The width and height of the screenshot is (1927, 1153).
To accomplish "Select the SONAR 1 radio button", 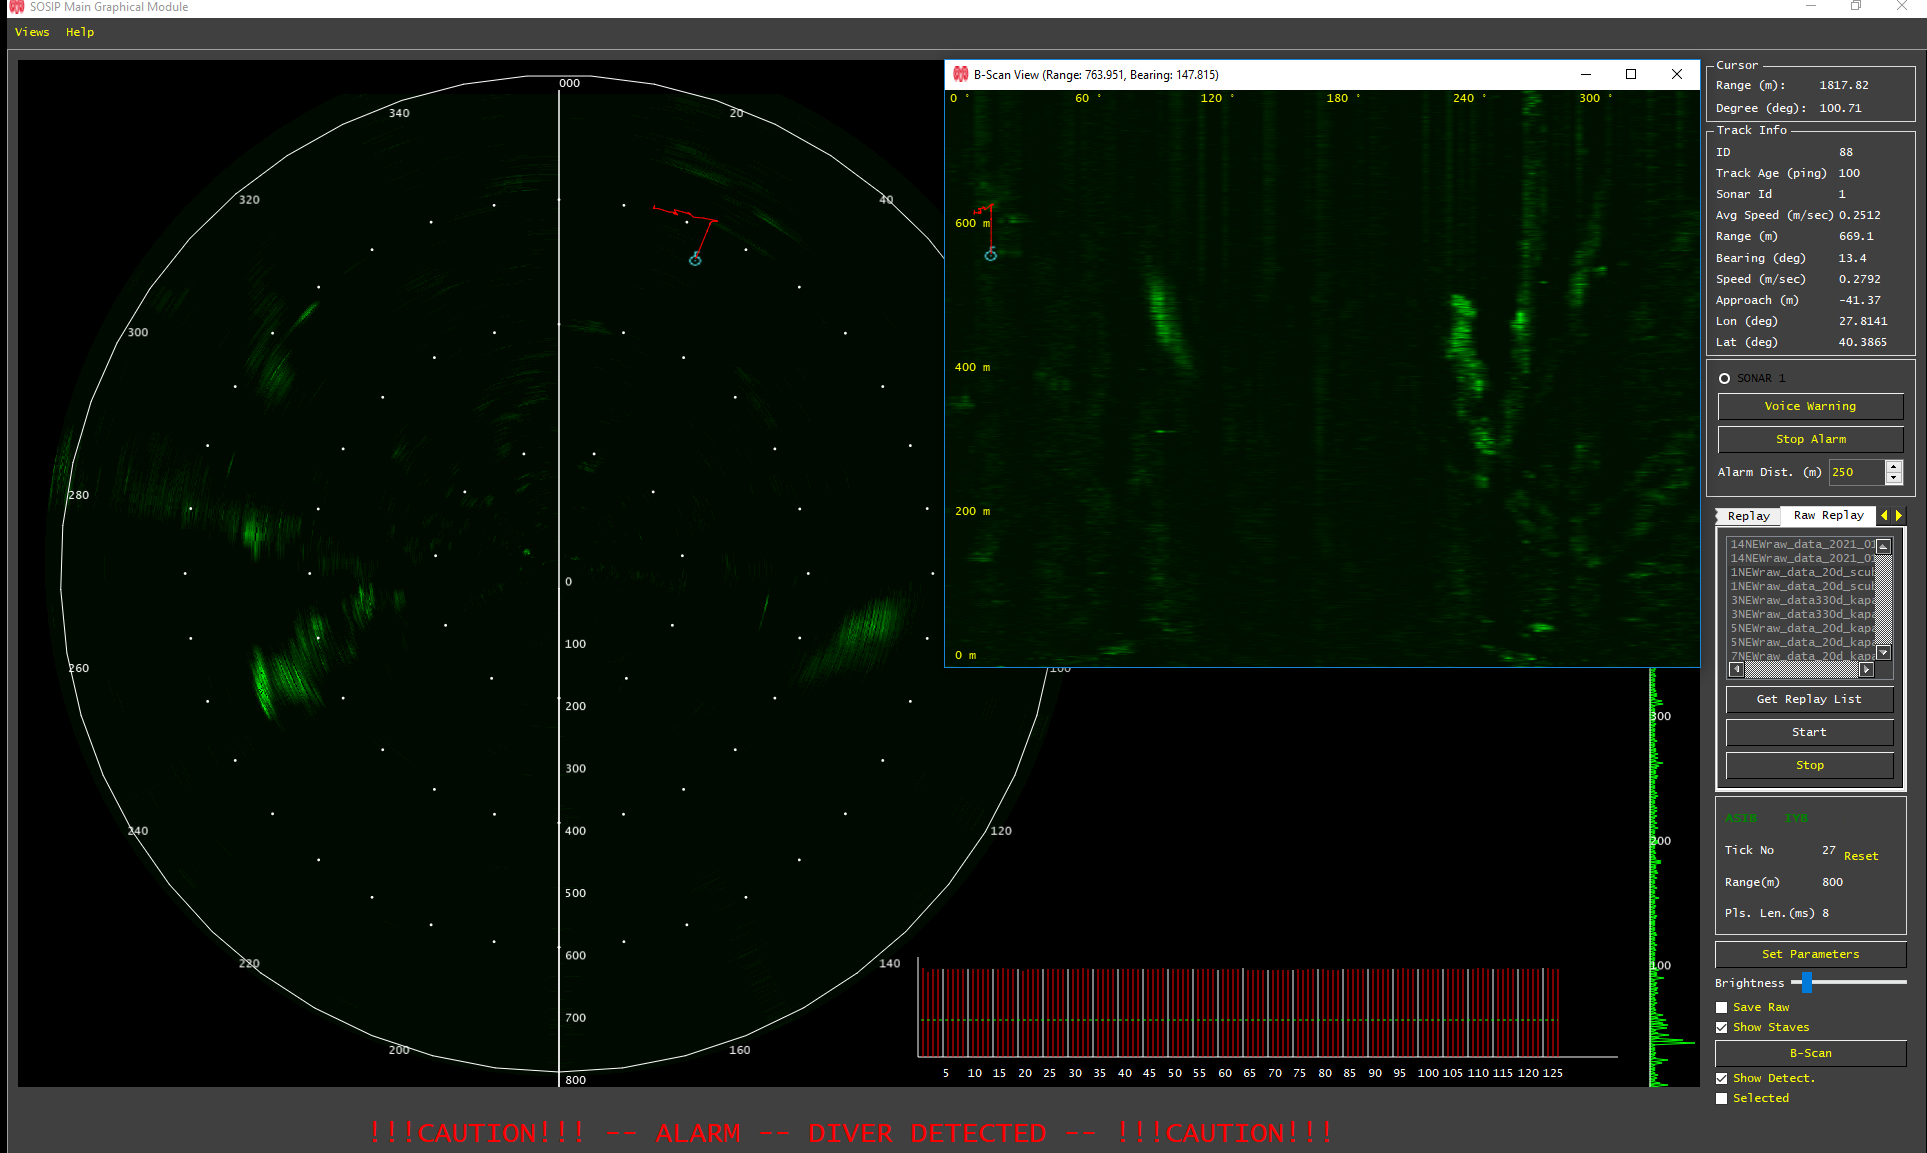I will click(x=1724, y=378).
